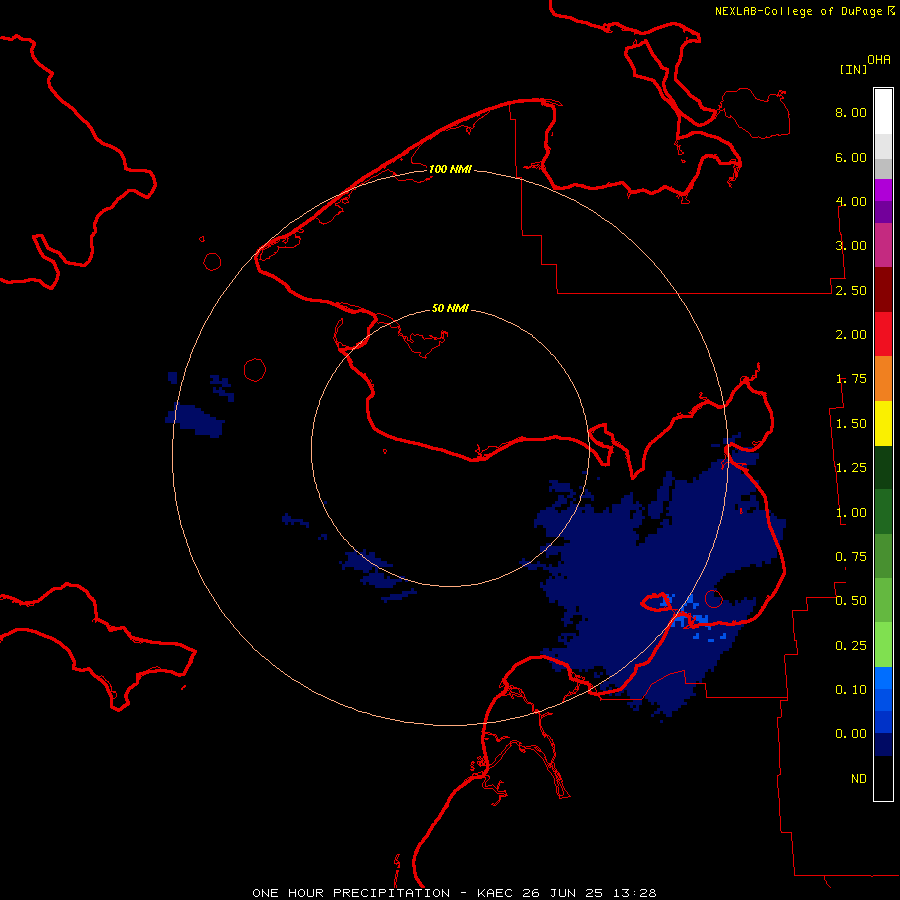
Task: Pick the orange swatch near 1.75
Action: click(x=883, y=379)
